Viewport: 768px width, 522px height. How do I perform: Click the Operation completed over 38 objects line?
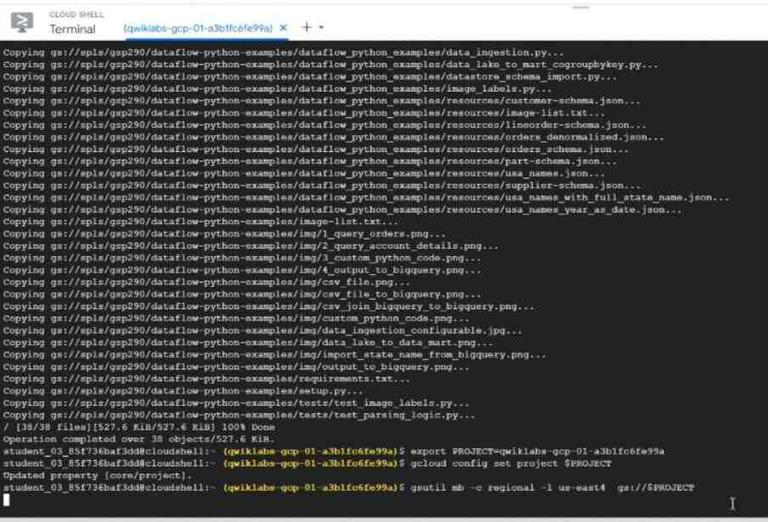pos(139,439)
